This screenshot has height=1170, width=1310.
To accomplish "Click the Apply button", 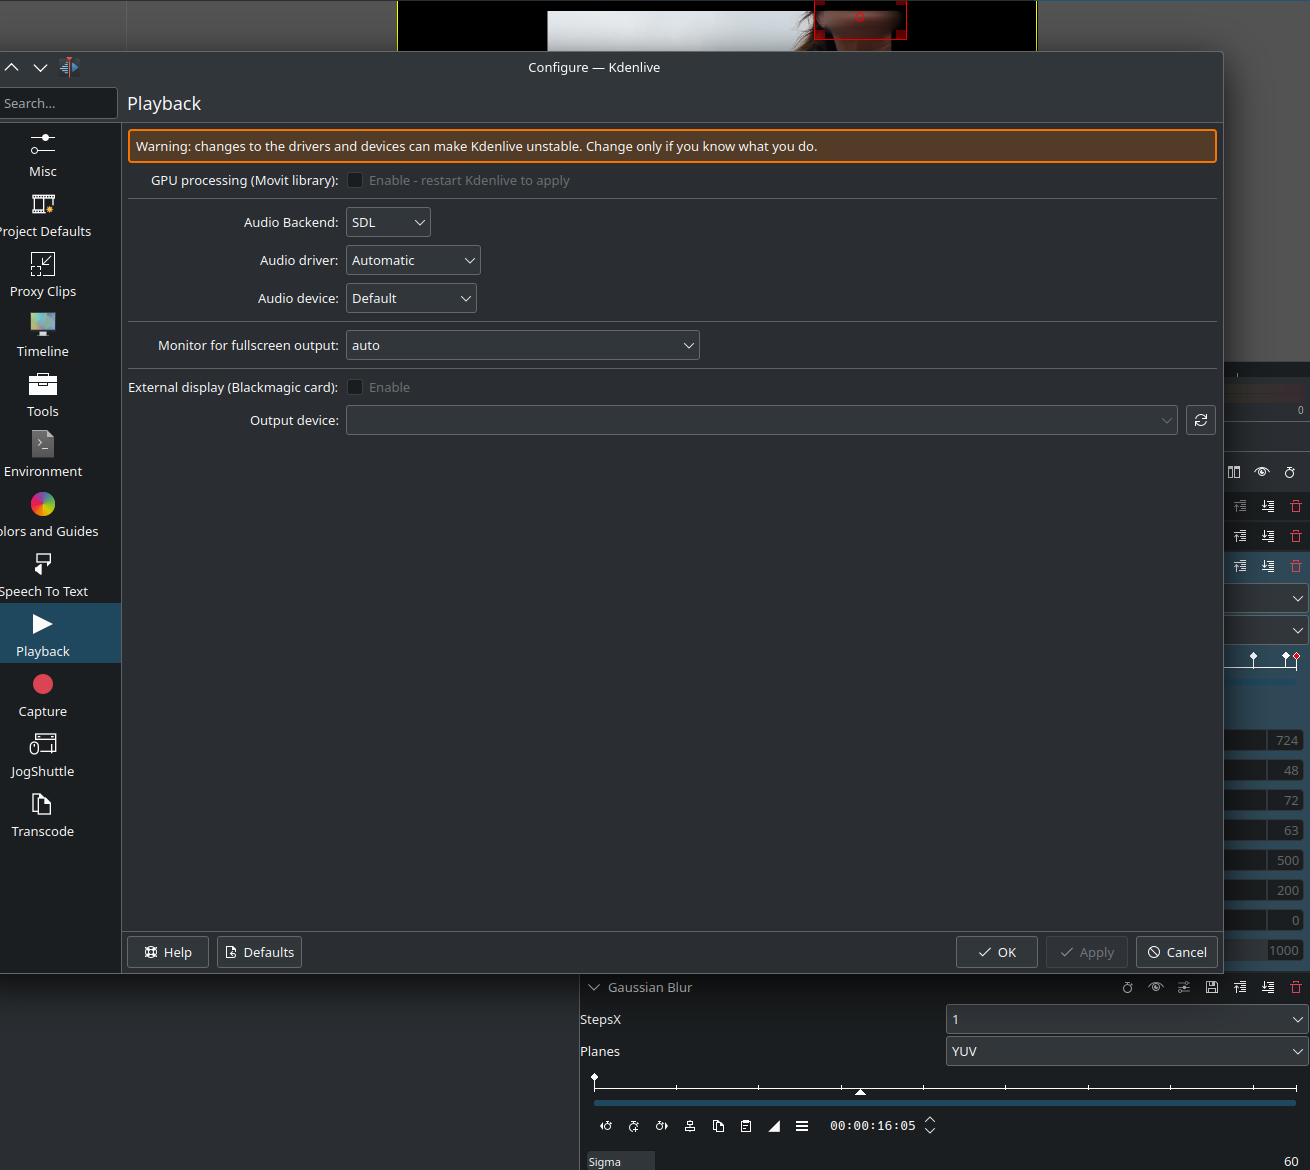I will click(x=1087, y=952).
